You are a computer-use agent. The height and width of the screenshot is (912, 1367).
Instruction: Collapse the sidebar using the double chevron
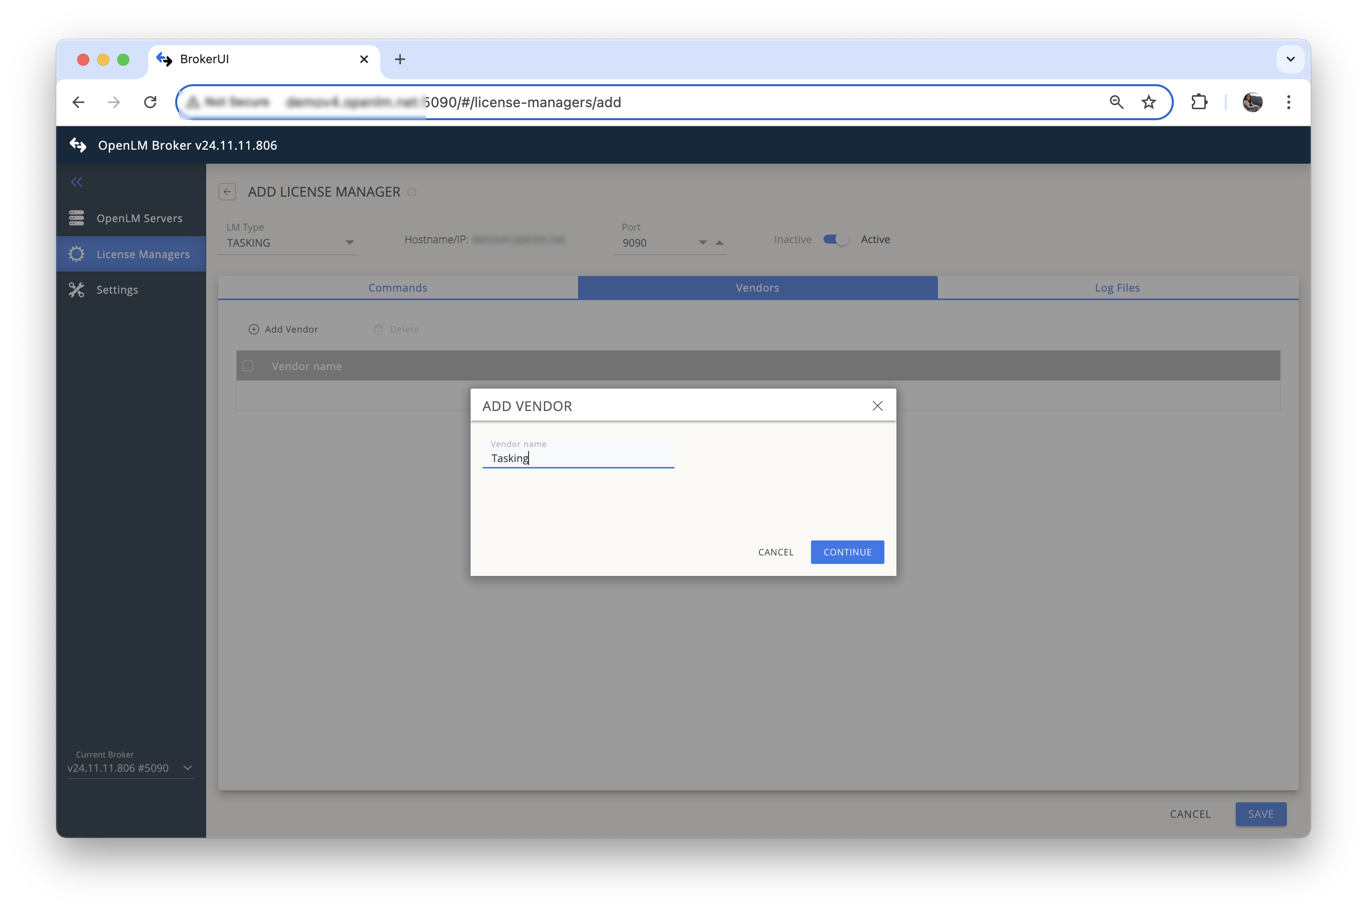75,181
